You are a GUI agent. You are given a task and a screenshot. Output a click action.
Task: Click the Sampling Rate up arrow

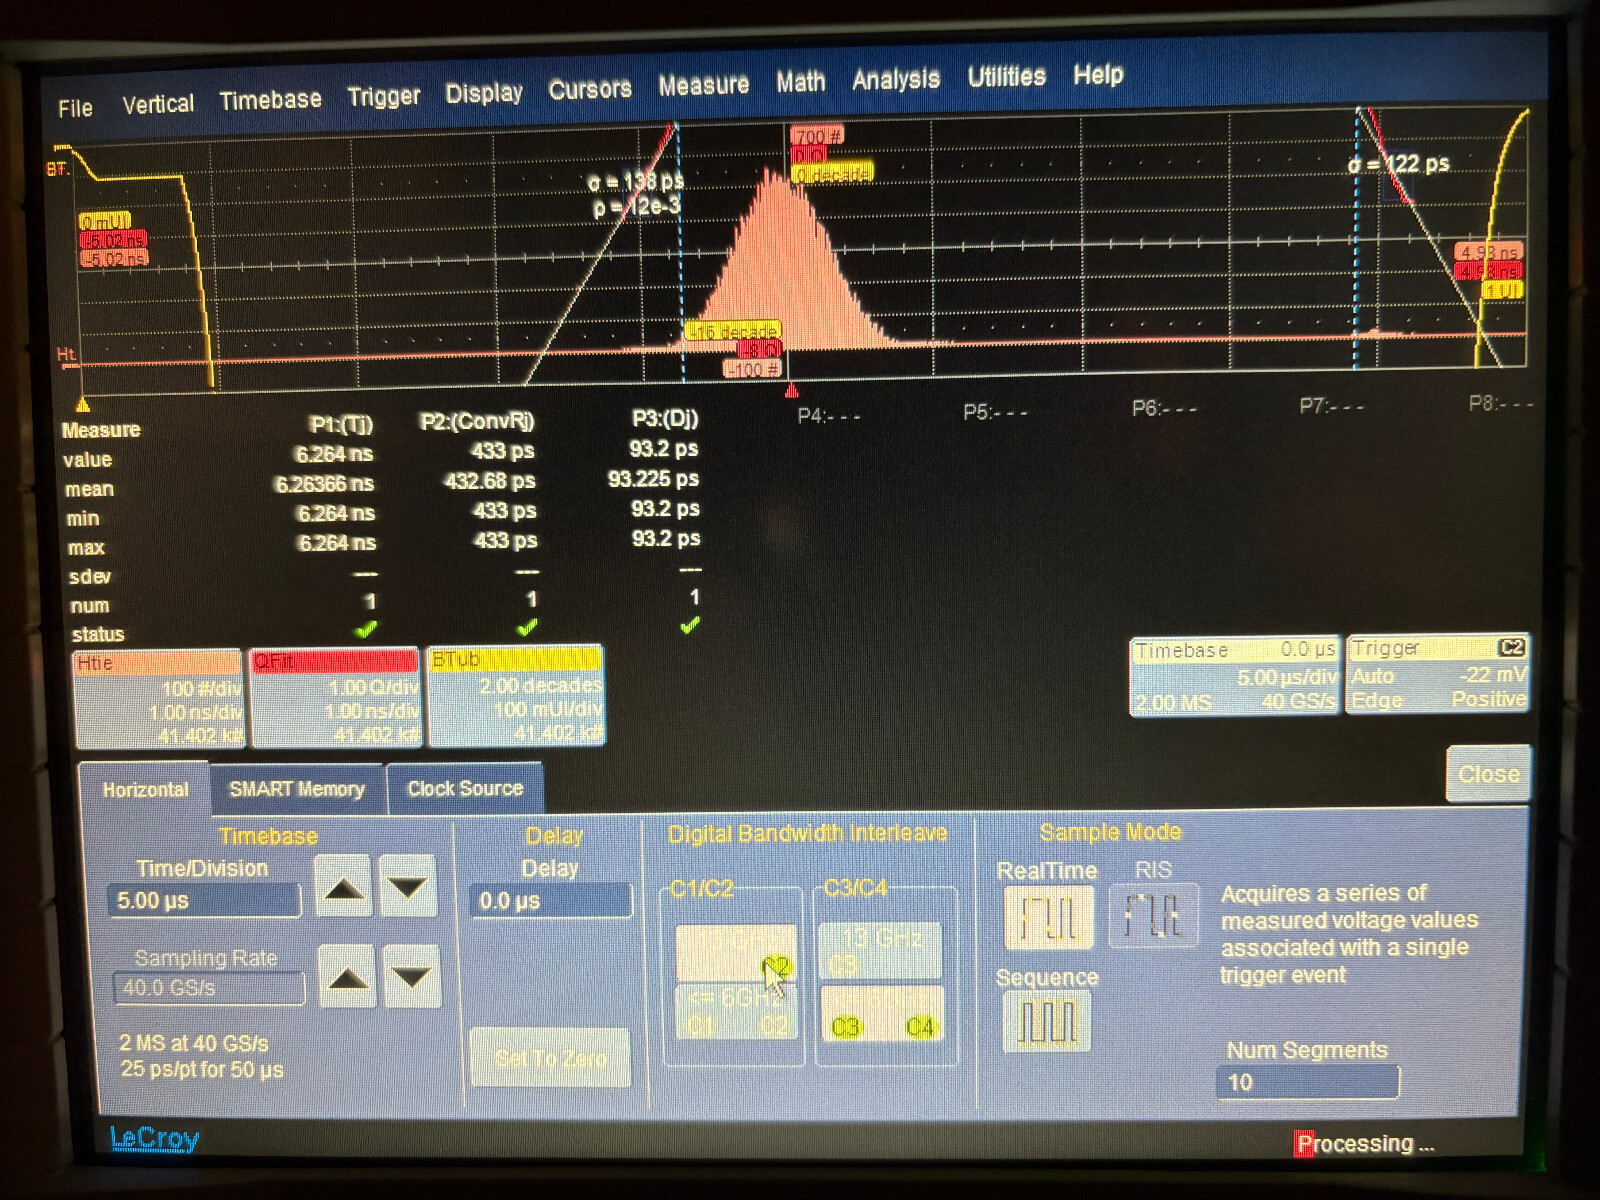point(347,976)
